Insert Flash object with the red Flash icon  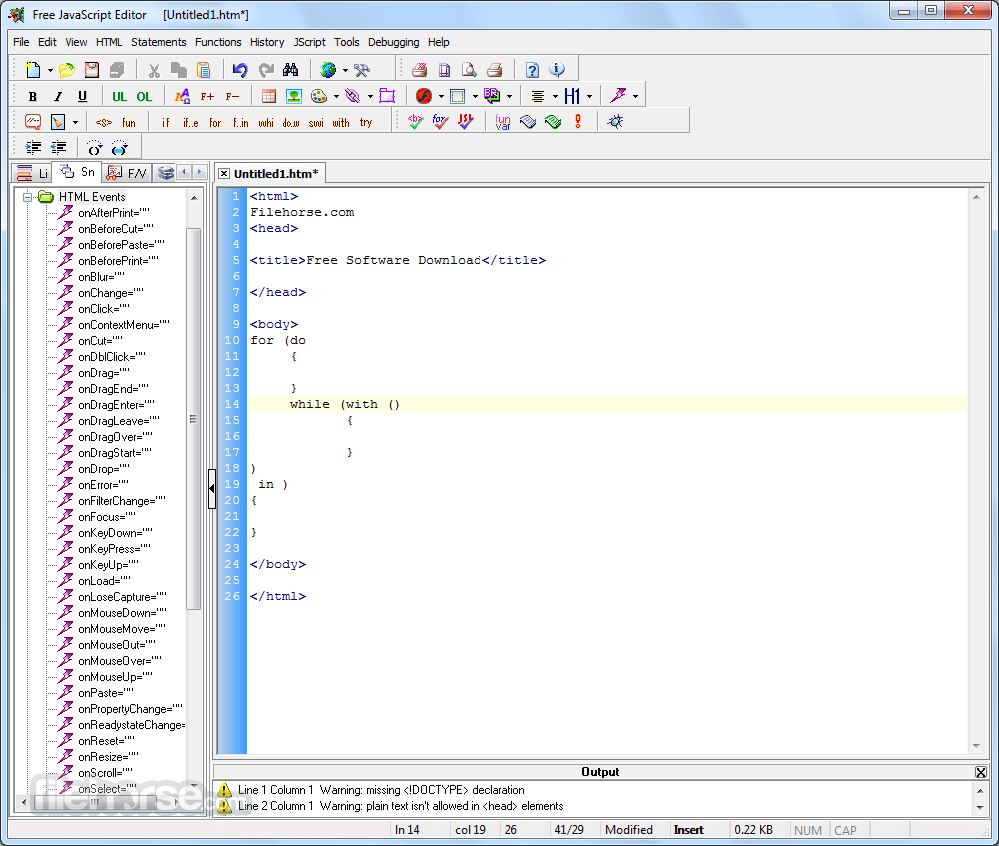tap(424, 96)
